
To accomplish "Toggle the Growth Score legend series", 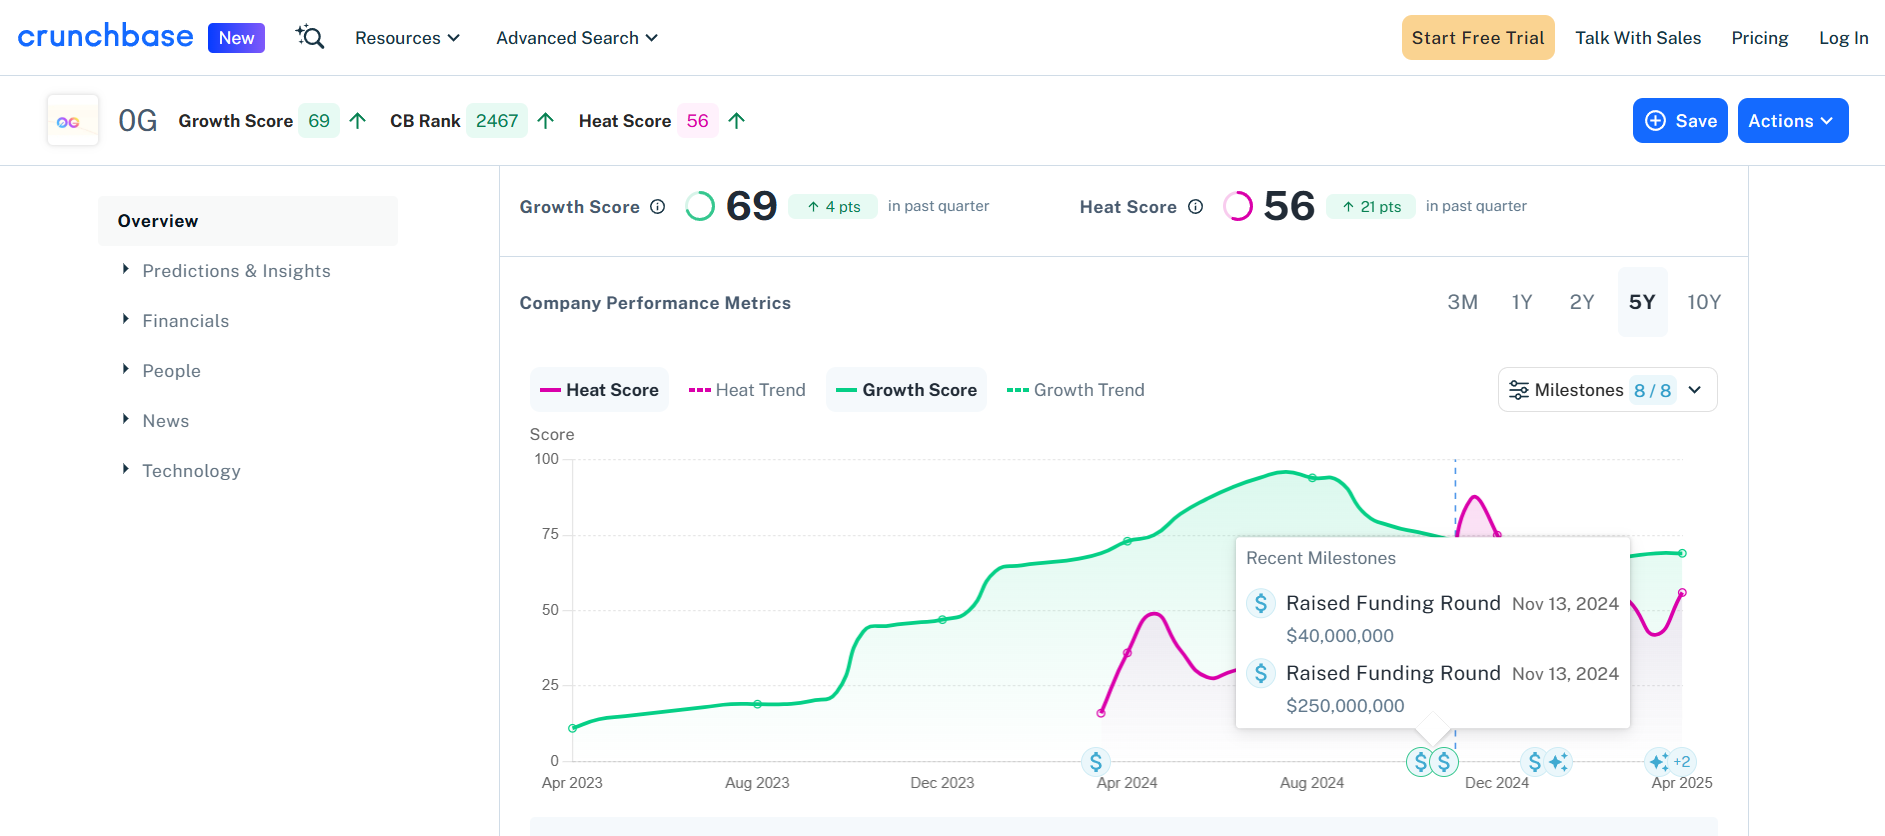I will [x=906, y=390].
